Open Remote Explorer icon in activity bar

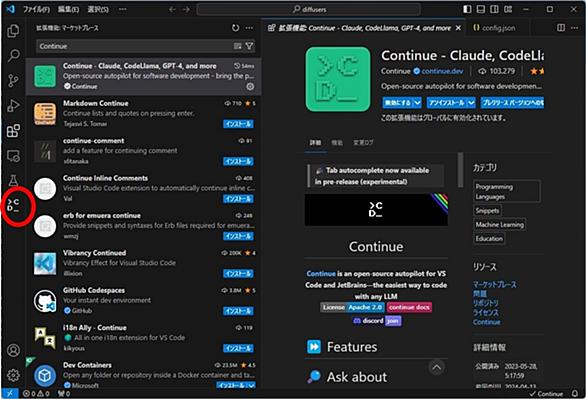point(13,156)
